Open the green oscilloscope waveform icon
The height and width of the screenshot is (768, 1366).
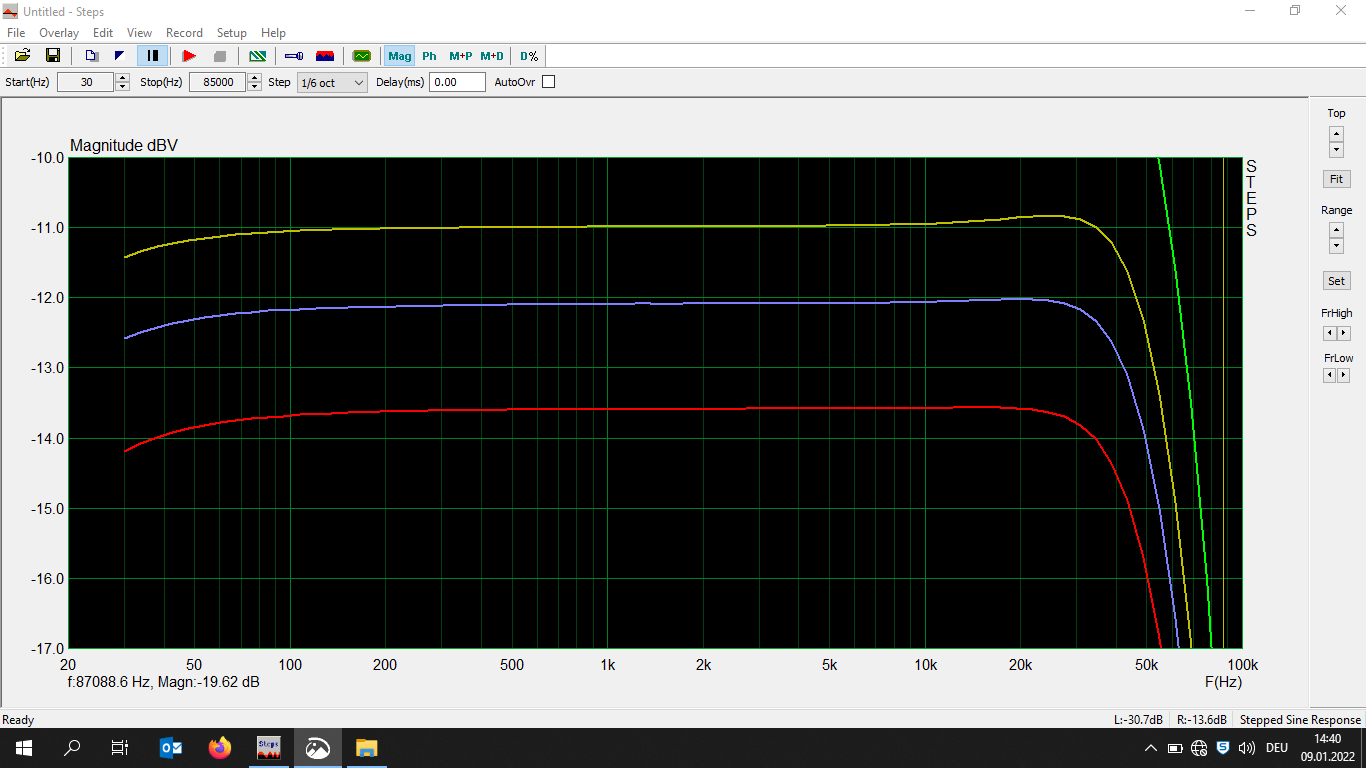[x=362, y=56]
